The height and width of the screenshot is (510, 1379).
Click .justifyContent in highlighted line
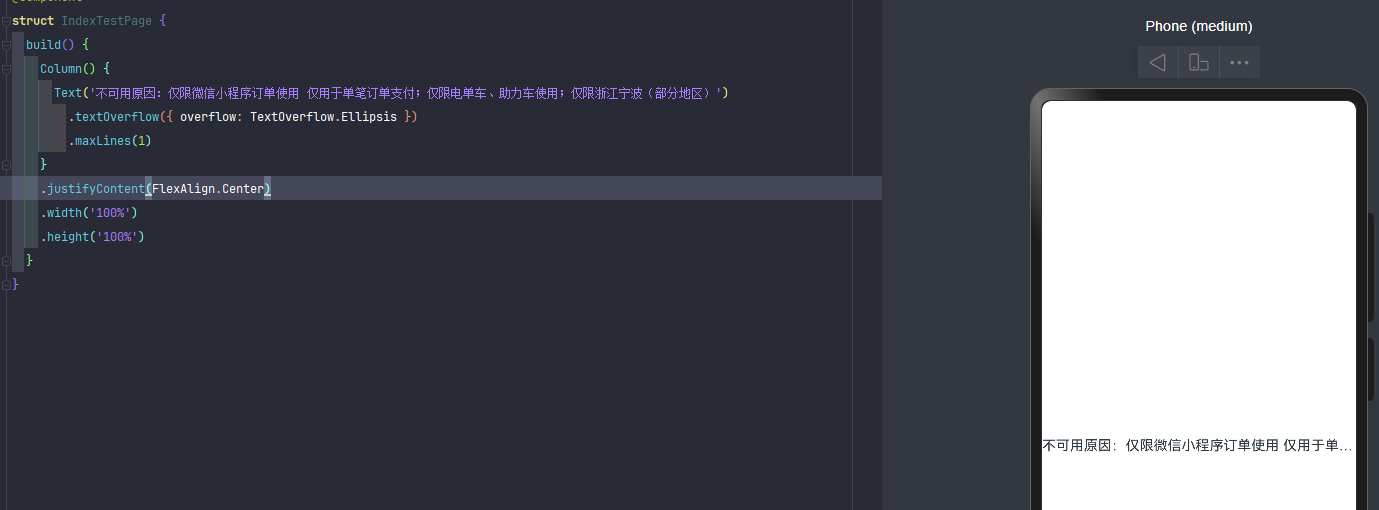pyautogui.click(x=92, y=189)
